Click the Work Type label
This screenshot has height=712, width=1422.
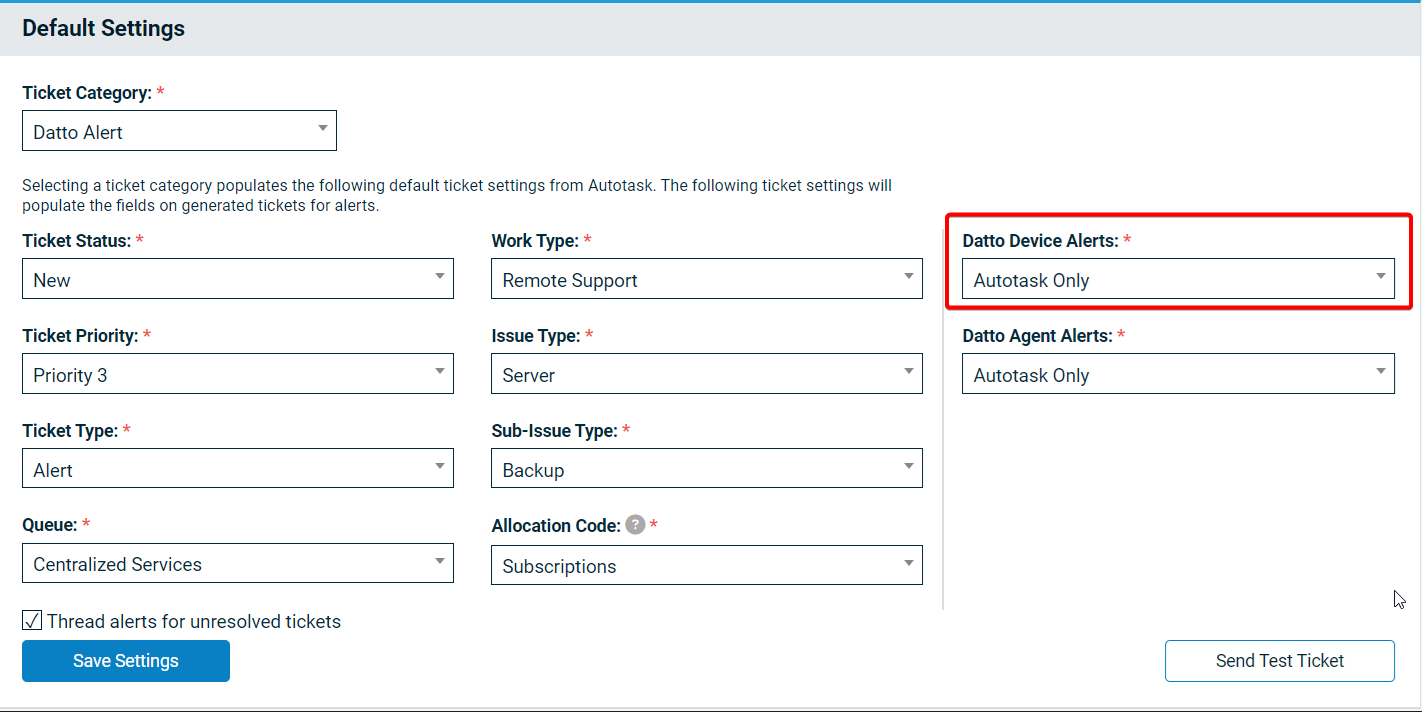pos(535,241)
